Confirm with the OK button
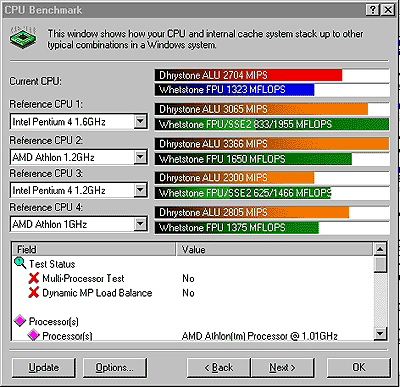This screenshot has height=387, width=400. point(359,368)
